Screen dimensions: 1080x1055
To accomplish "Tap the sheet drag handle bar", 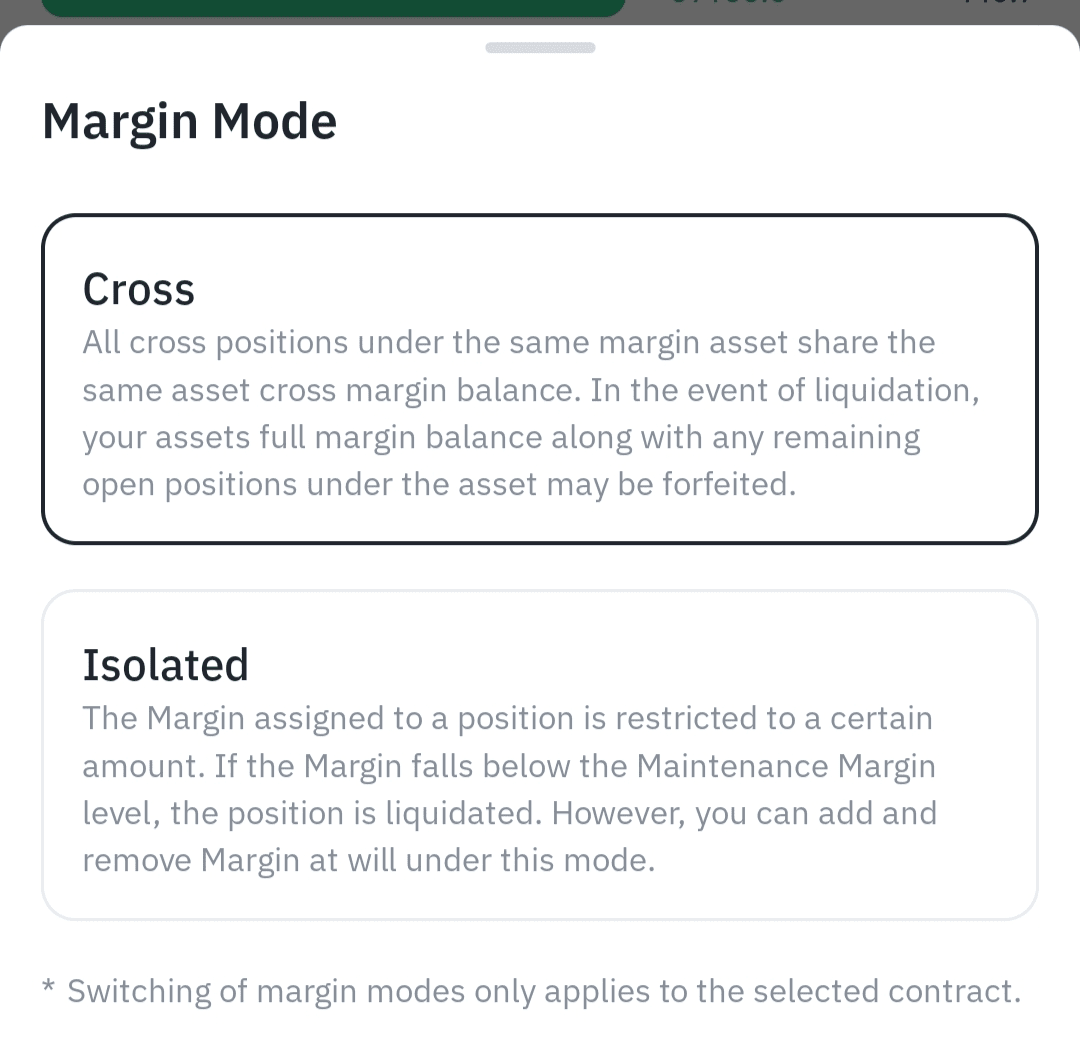I will (540, 47).
